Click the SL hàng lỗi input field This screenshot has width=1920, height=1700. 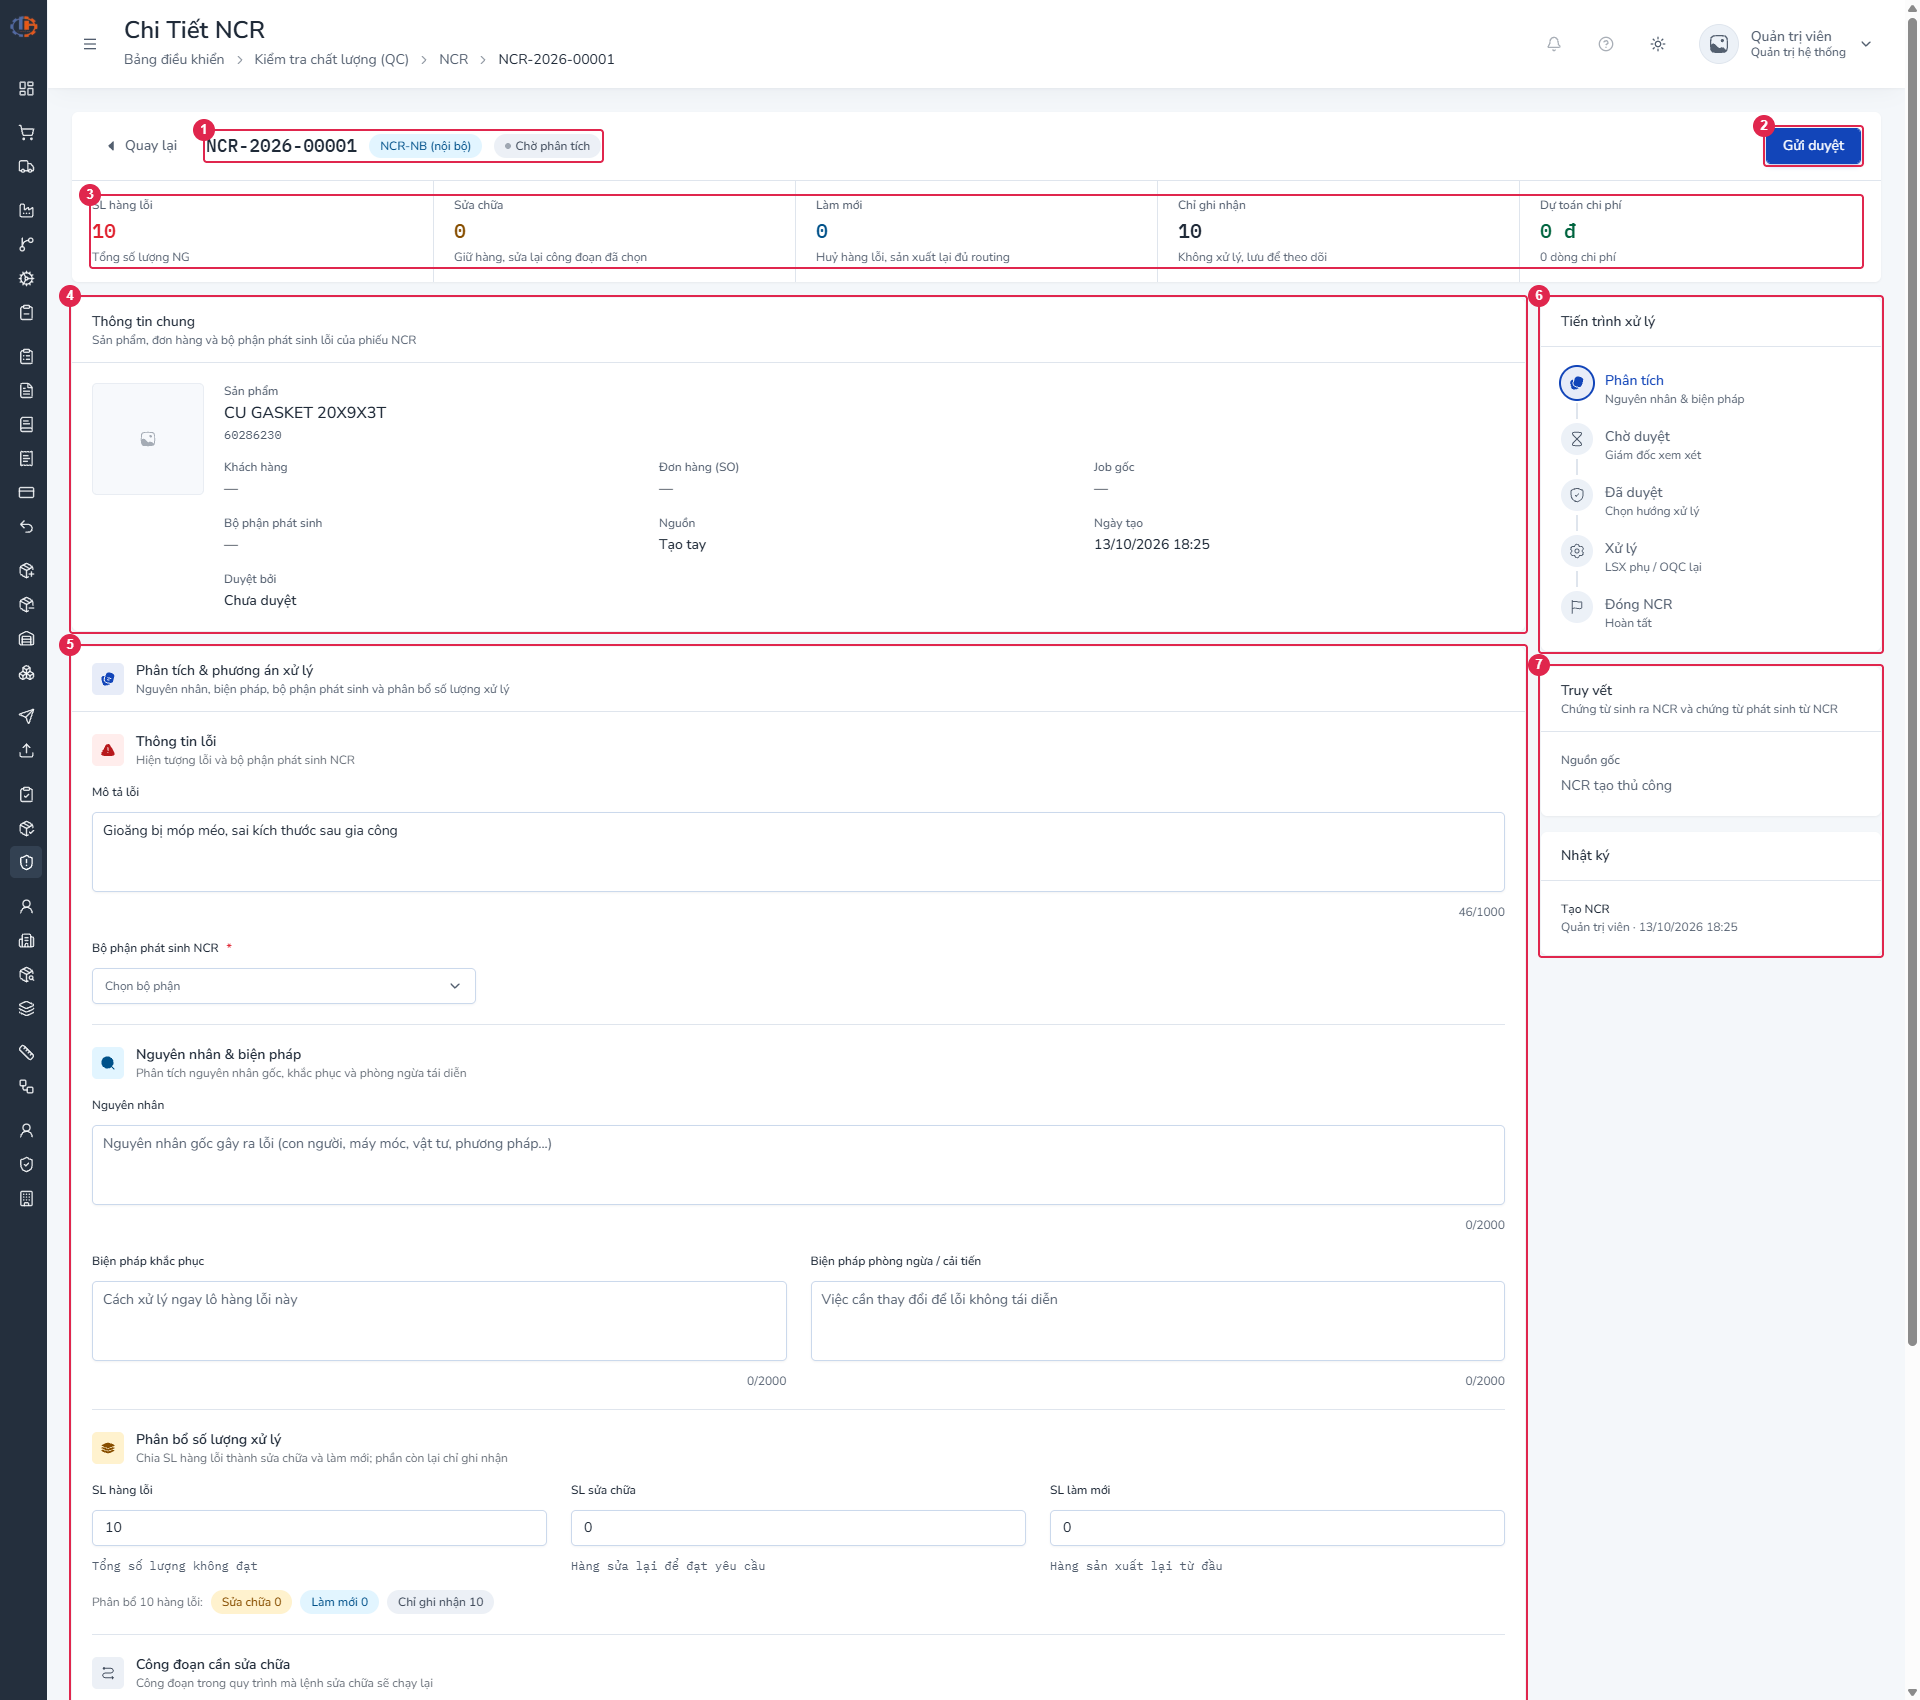[x=319, y=1528]
